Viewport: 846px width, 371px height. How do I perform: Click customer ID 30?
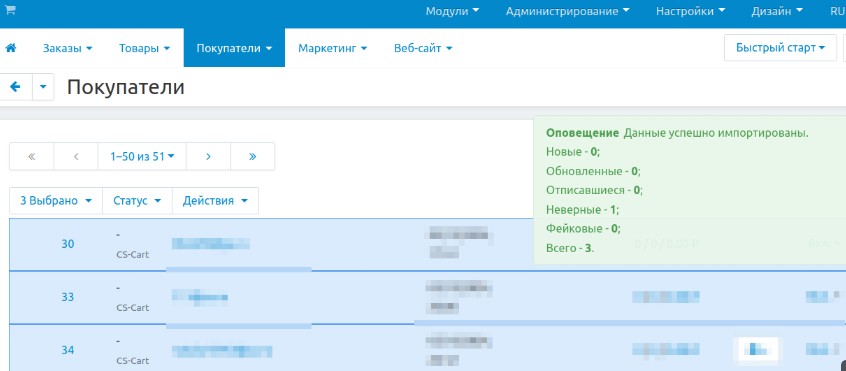point(67,244)
